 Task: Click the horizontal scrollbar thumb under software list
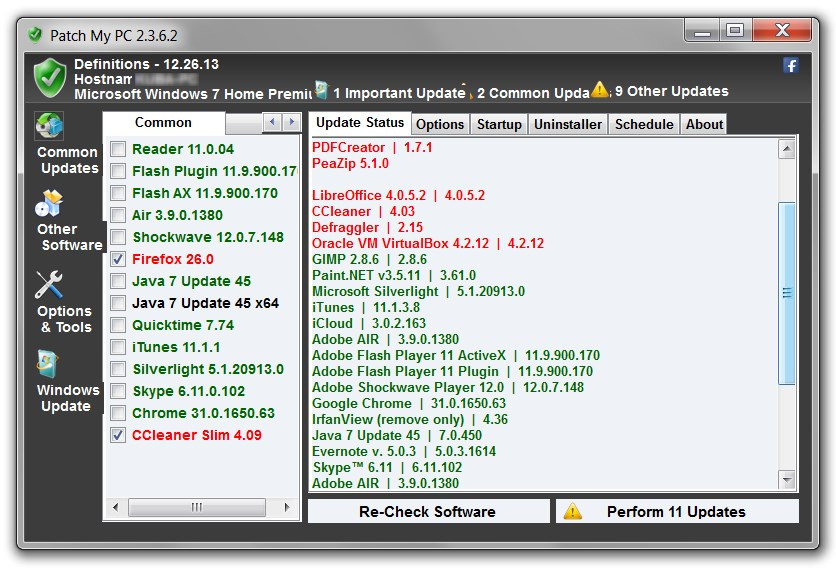197,507
